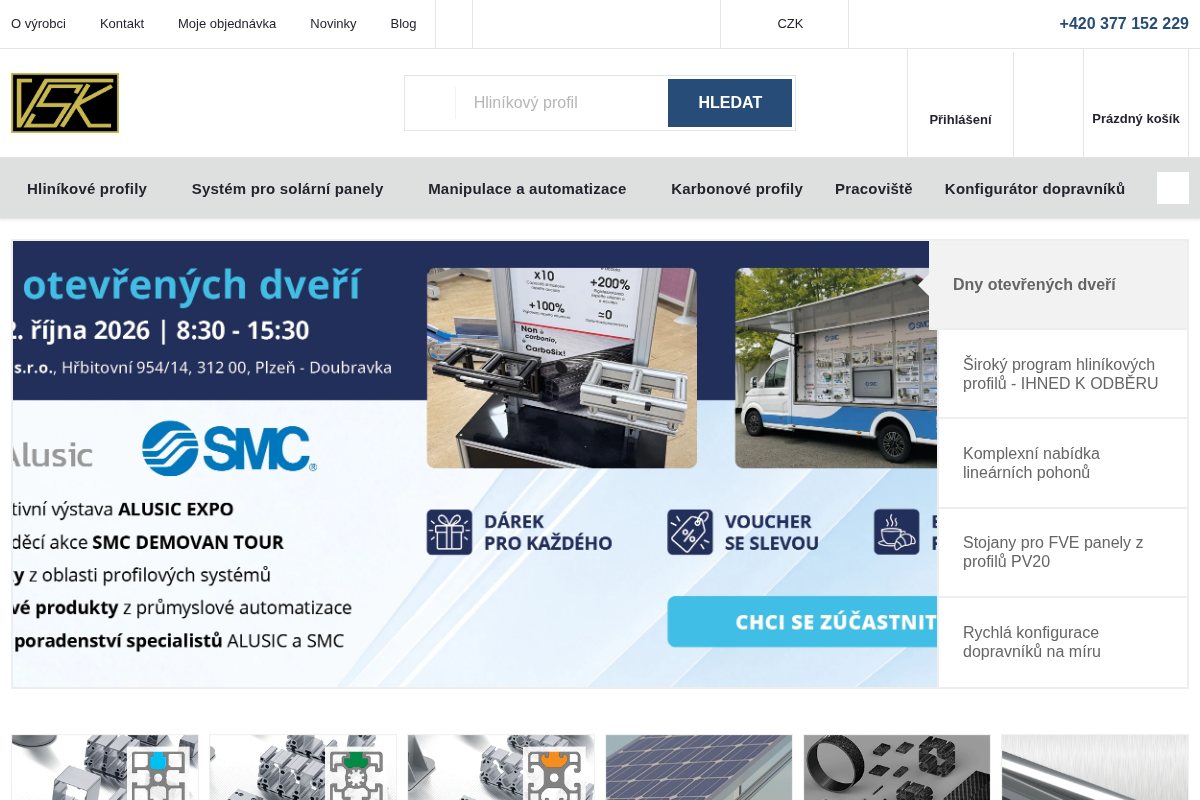The height and width of the screenshot is (800, 1200).
Task: Switch to Rychlá konfigurace dopravníků slide
Action: coord(1063,642)
